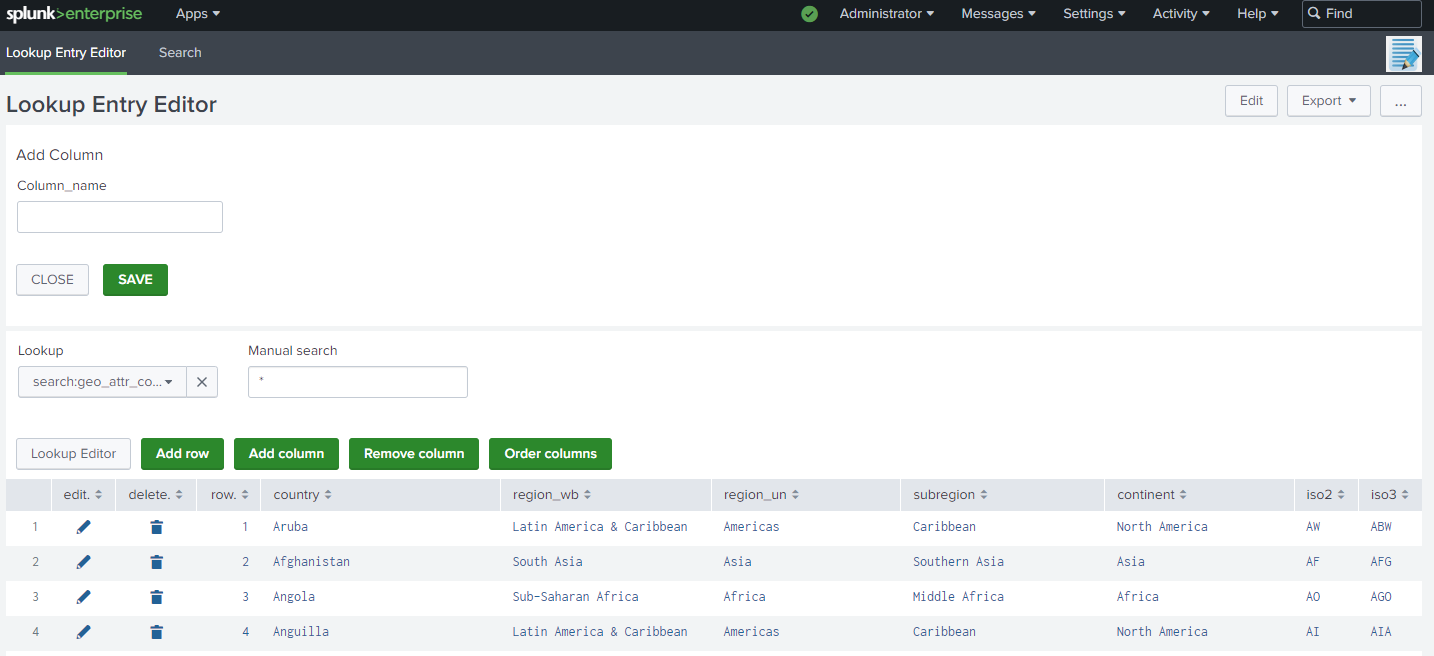Open the Lookup selector dropdown

[x=102, y=382]
